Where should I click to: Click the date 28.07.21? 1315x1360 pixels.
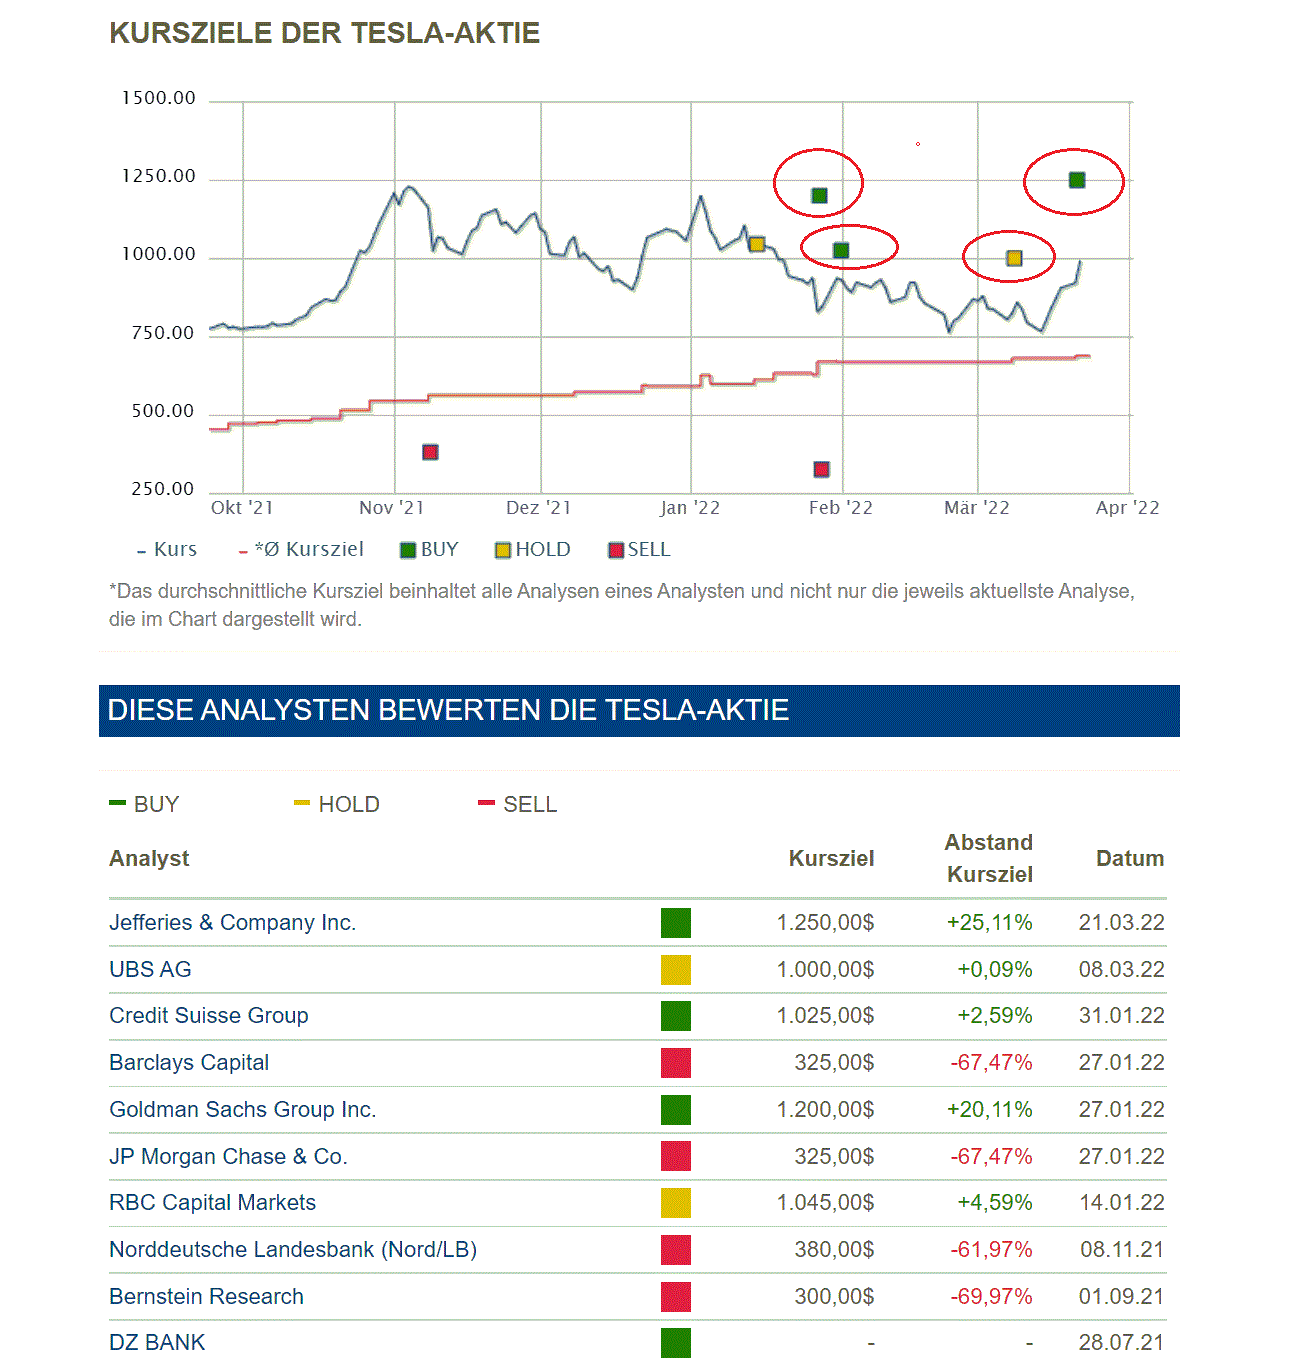pos(1121,1342)
